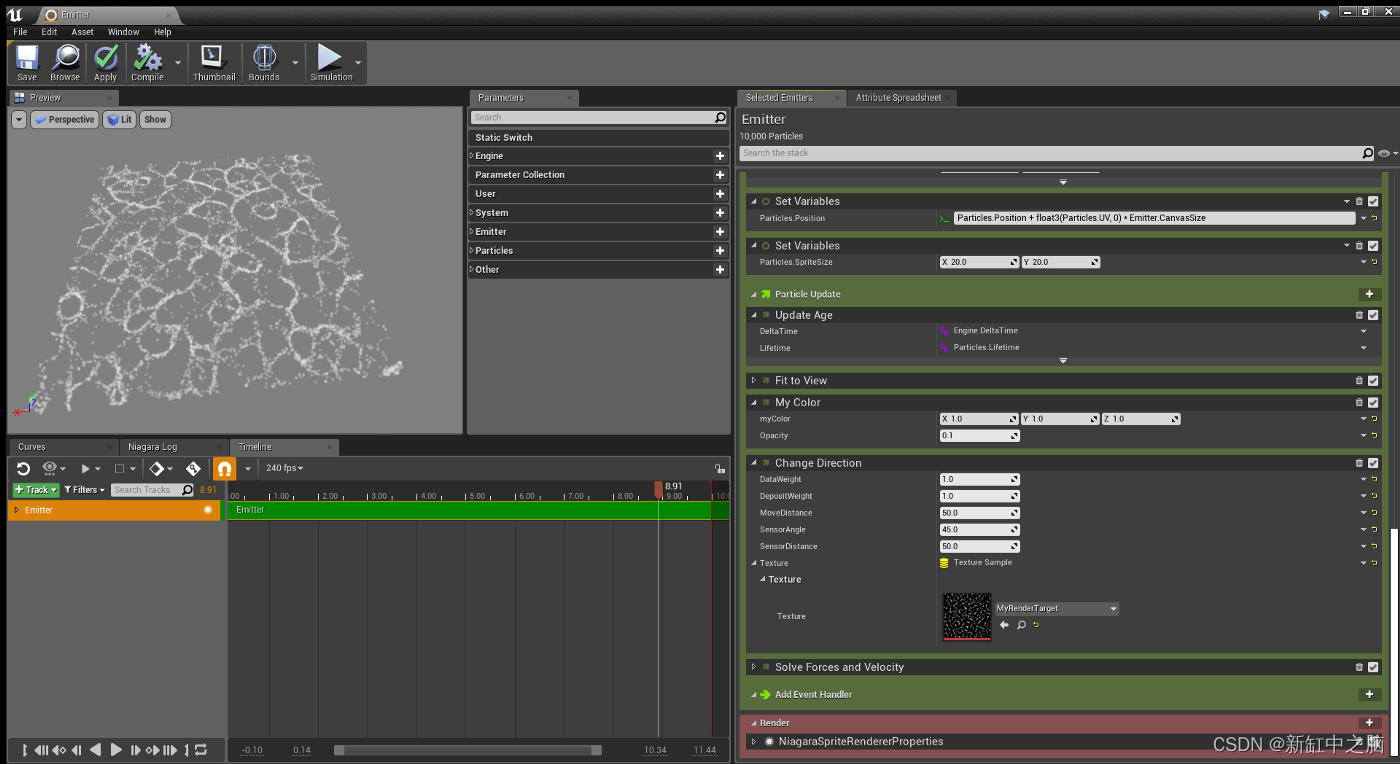Click the Browse toolbar icon
The image size is (1400, 764).
(65, 62)
